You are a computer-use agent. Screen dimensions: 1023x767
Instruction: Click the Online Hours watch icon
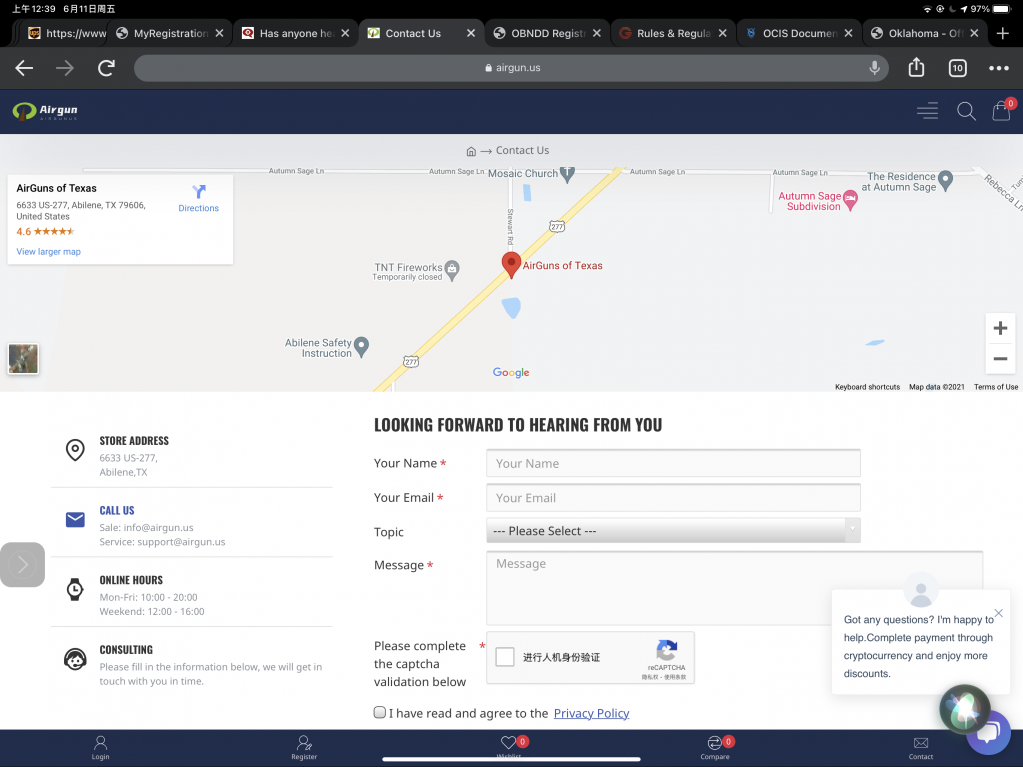pyautogui.click(x=75, y=589)
